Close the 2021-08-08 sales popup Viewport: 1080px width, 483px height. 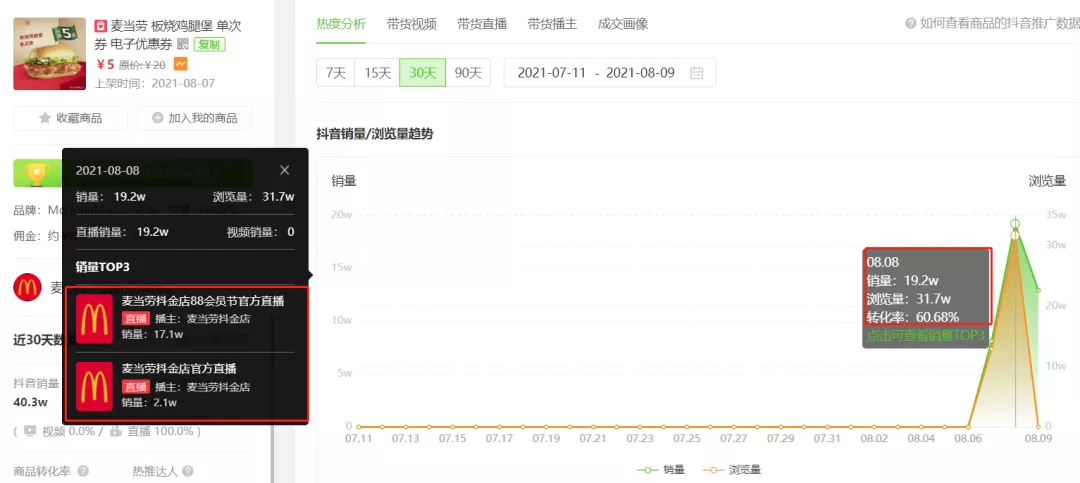284,170
